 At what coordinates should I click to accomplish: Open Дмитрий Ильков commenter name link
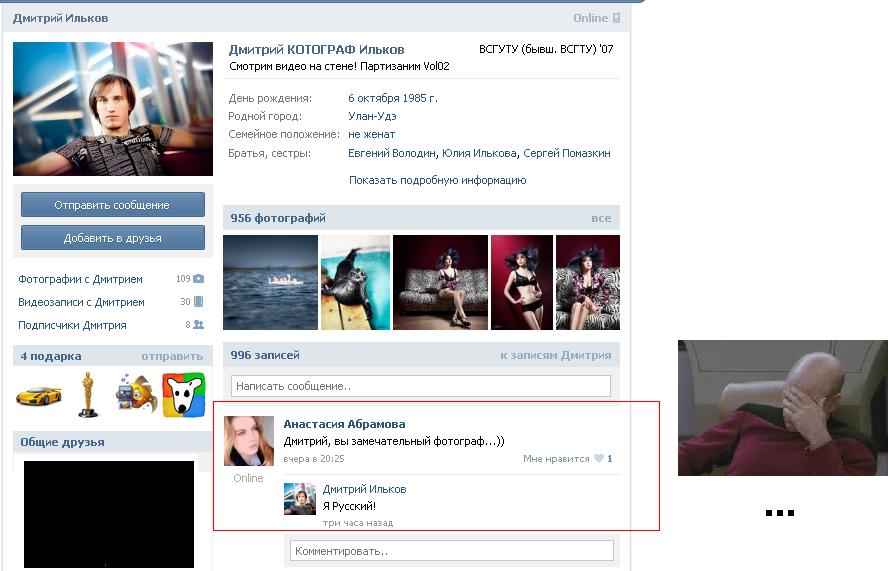[364, 489]
